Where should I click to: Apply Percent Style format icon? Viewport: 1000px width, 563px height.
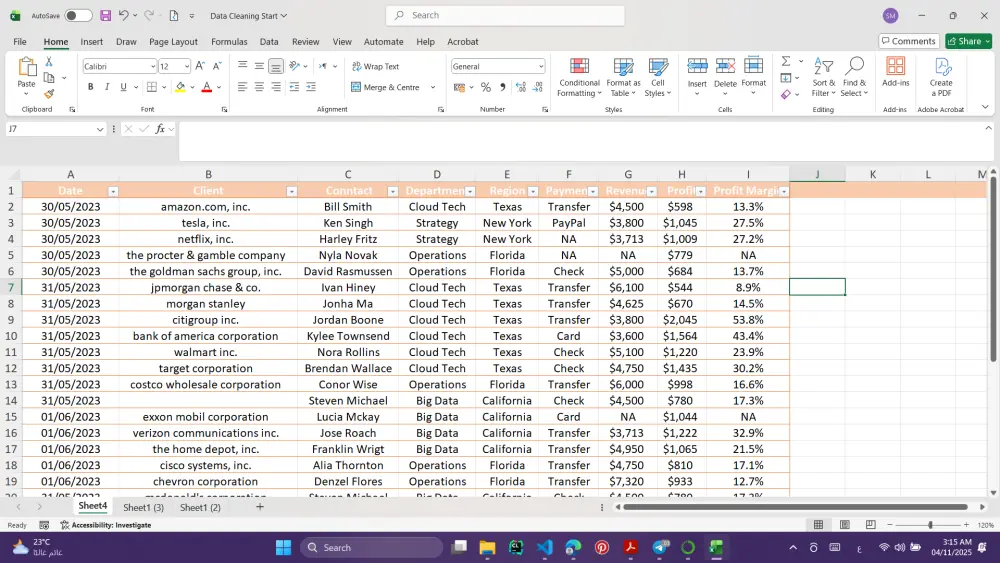486,87
